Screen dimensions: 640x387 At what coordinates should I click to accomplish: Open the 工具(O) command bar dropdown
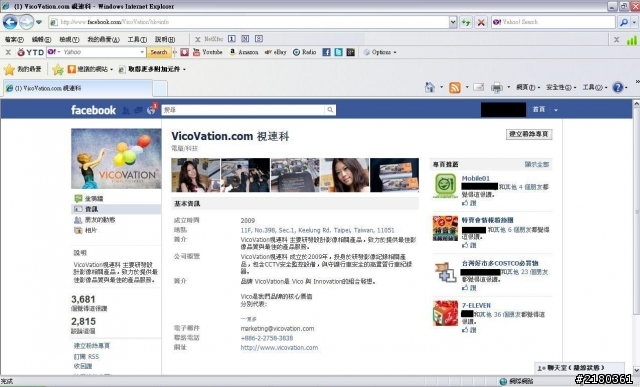(x=594, y=87)
